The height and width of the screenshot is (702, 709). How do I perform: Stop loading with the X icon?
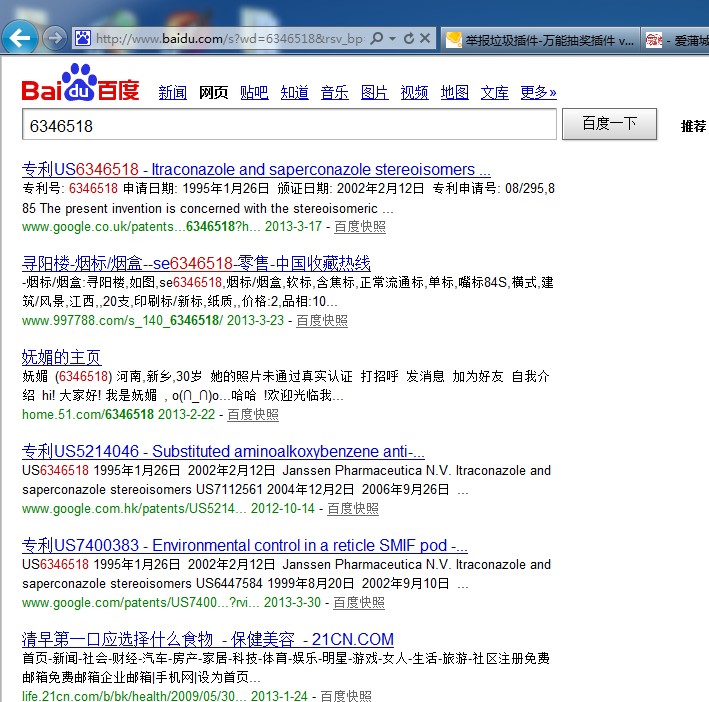pyautogui.click(x=425, y=38)
